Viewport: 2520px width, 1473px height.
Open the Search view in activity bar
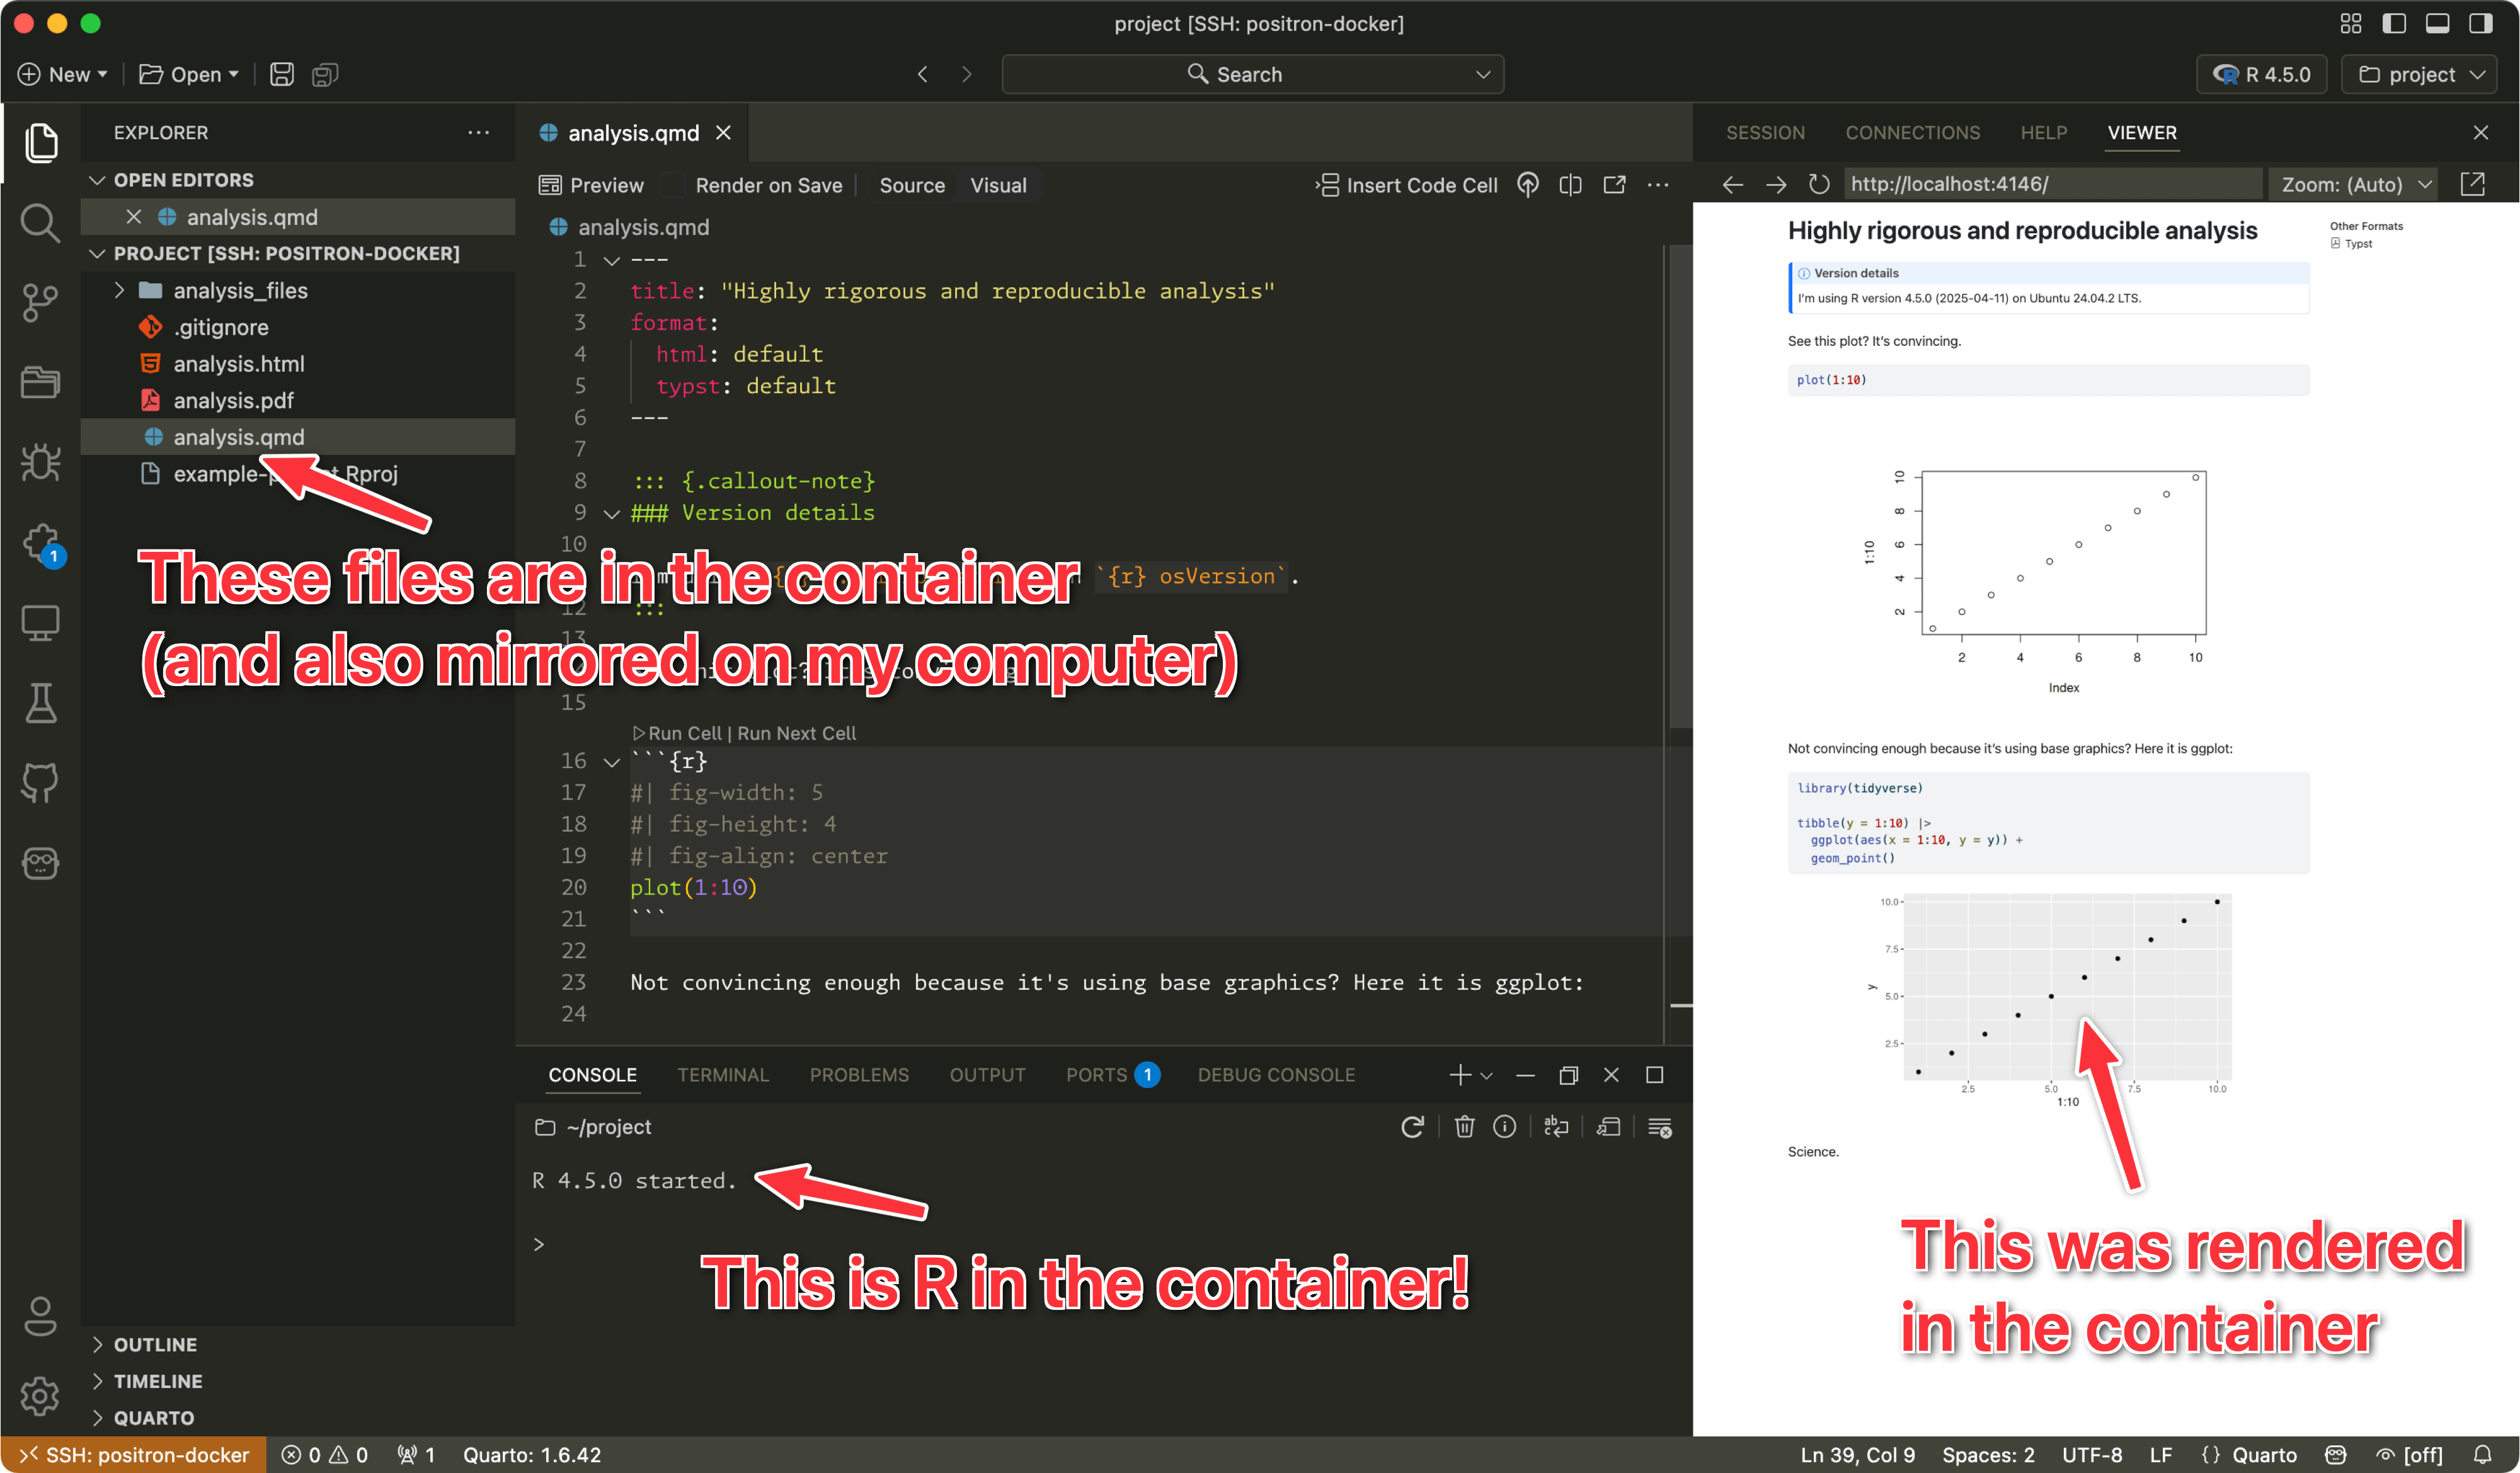coord(40,223)
